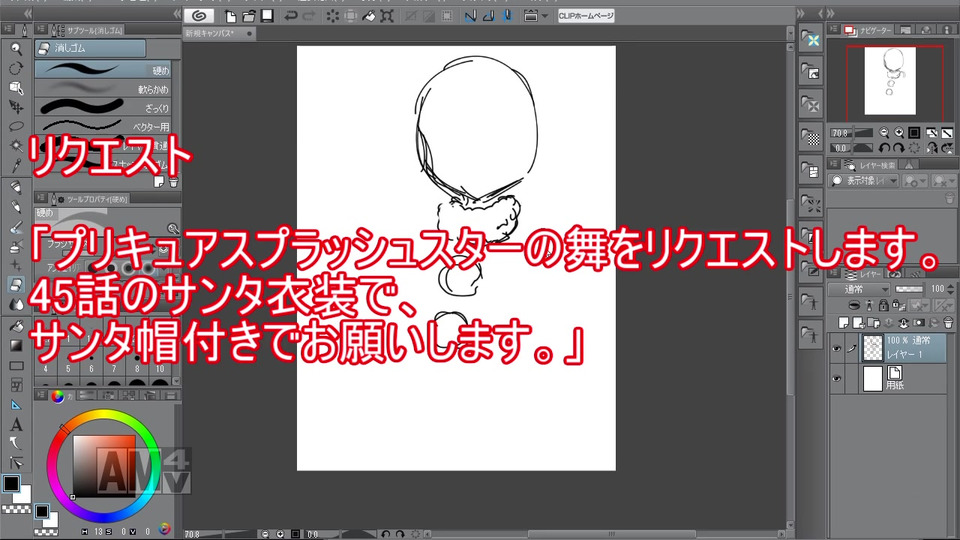Image resolution: width=960 pixels, height=540 pixels.
Task: Switch to the 新規キャンバス canvas tab
Action: point(212,33)
